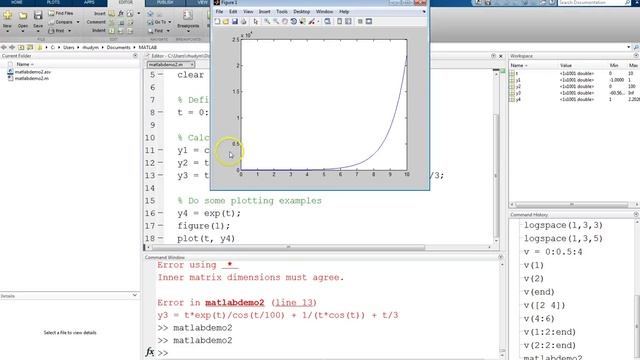Select the Pan hand tool in figure toolbar

pos(285,21)
